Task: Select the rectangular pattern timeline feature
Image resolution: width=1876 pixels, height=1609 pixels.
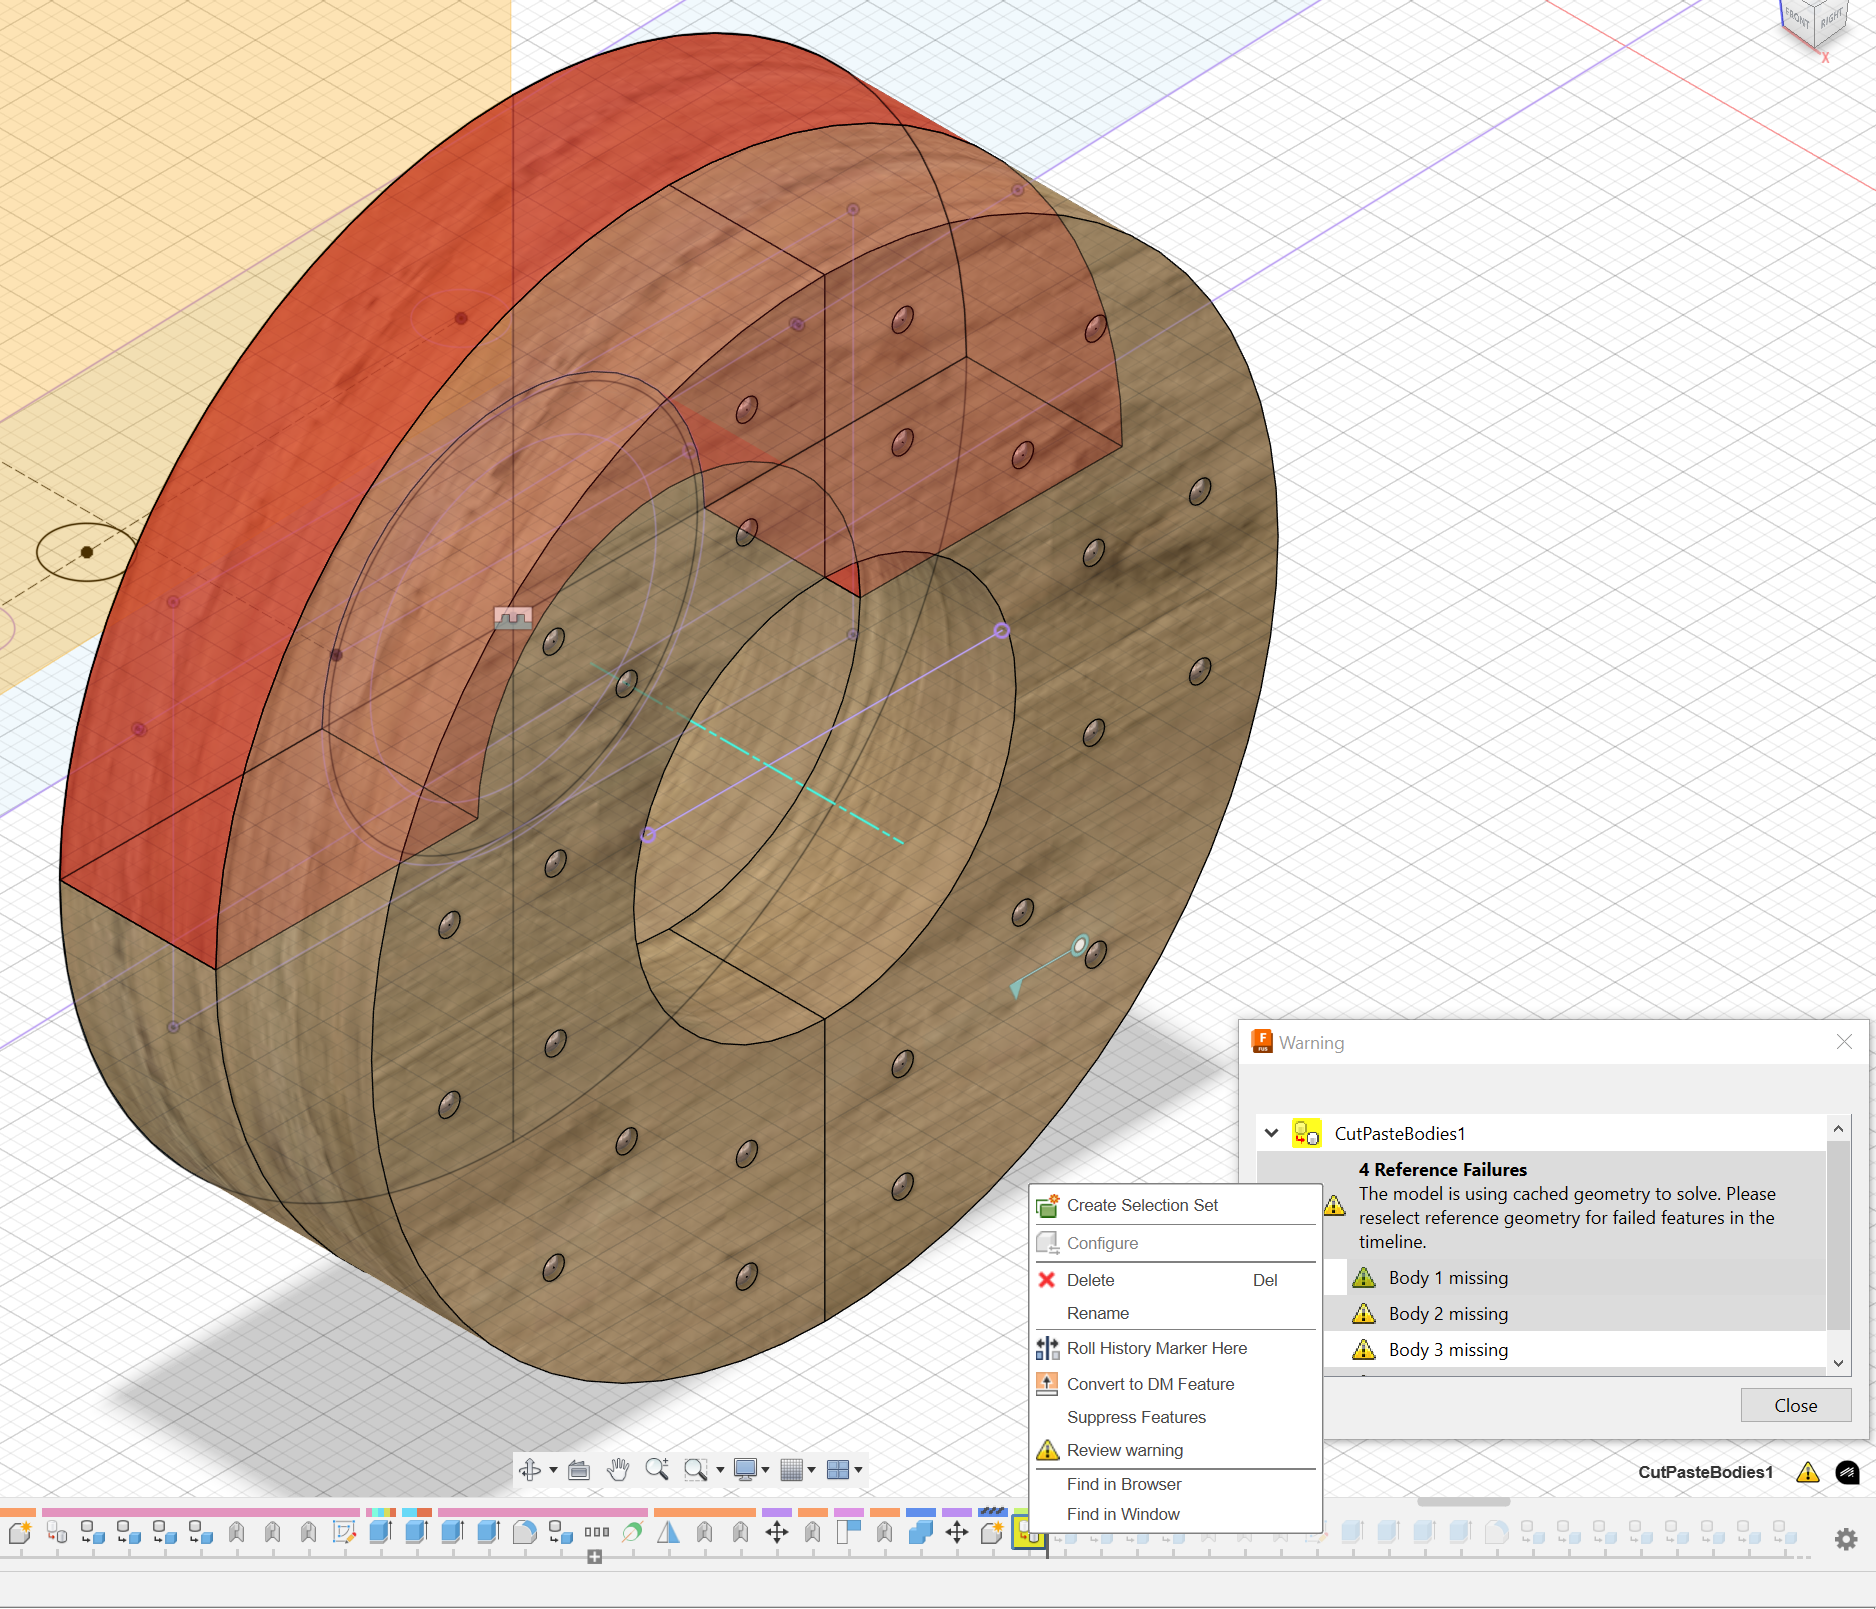Action: (597, 1532)
